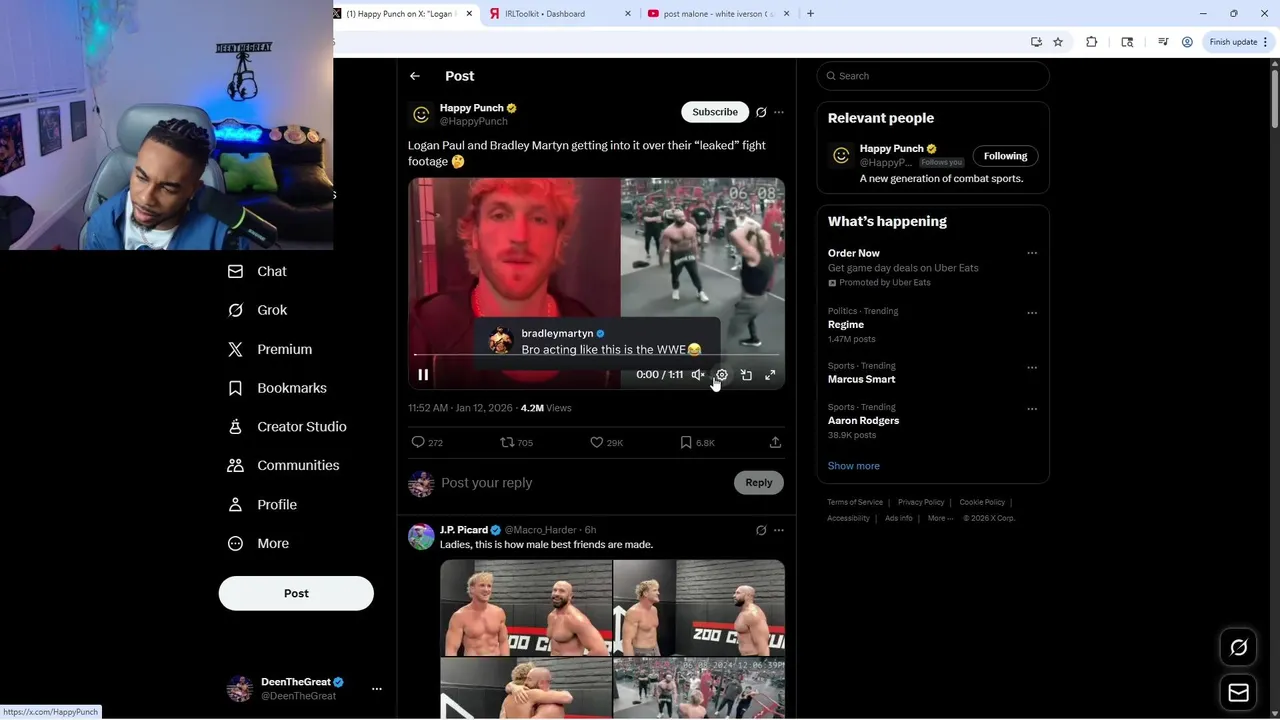Click the Reply button
Viewport: 1280px width, 720px height.
click(759, 483)
